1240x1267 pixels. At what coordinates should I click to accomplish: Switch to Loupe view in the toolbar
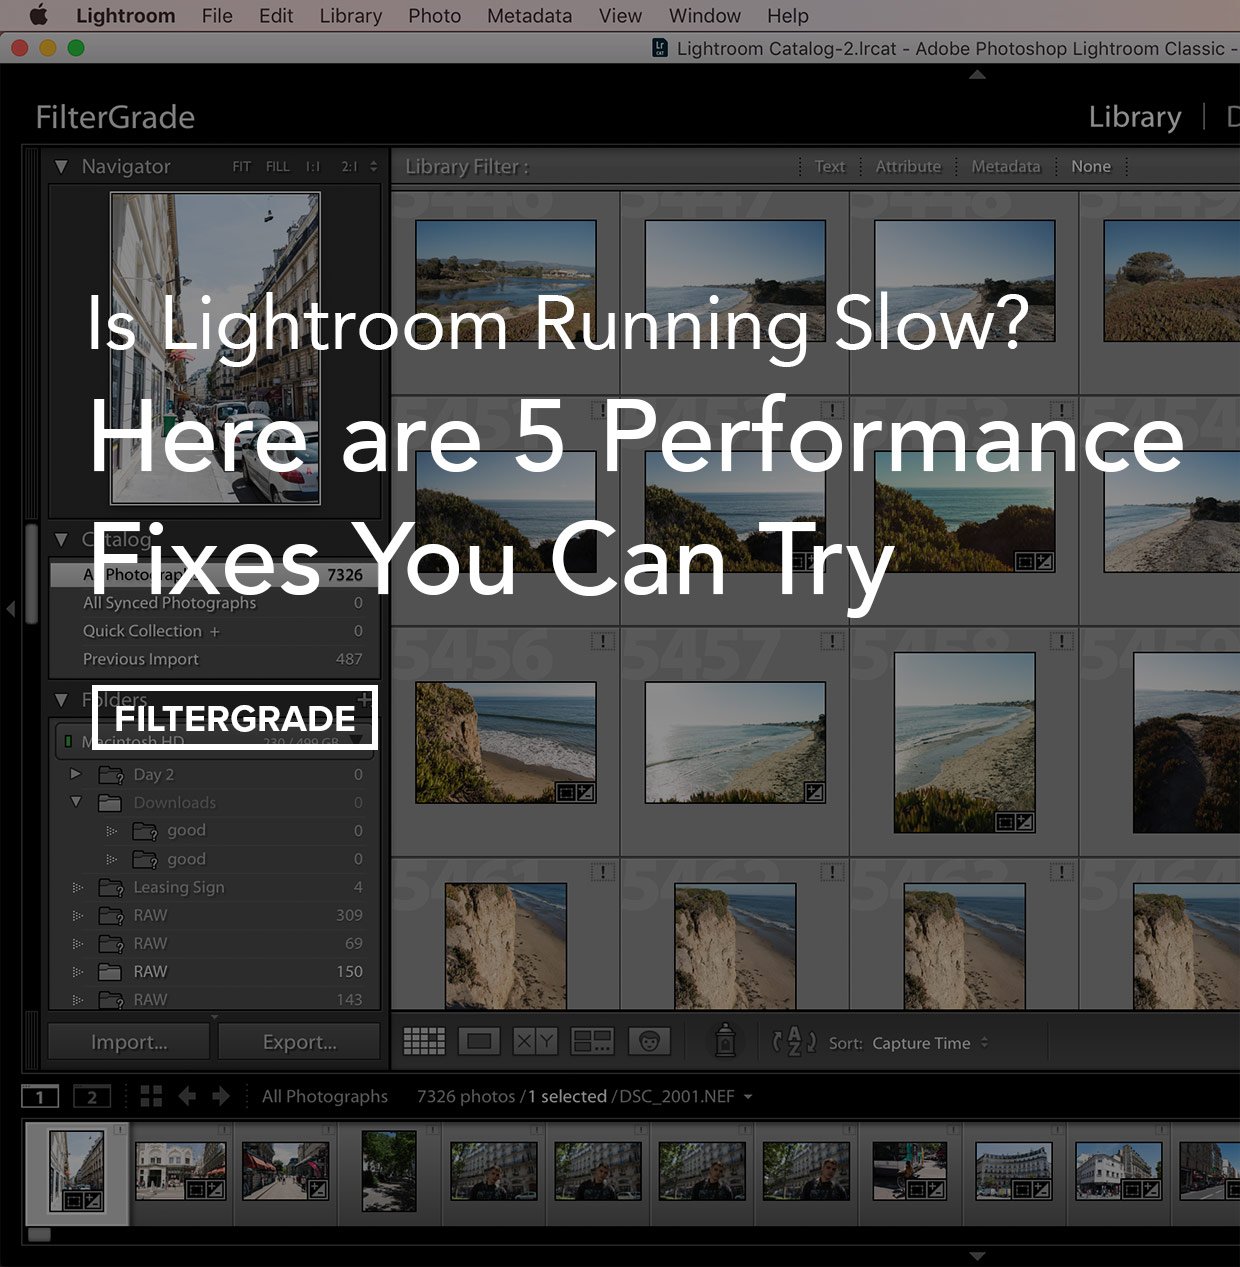[479, 1042]
